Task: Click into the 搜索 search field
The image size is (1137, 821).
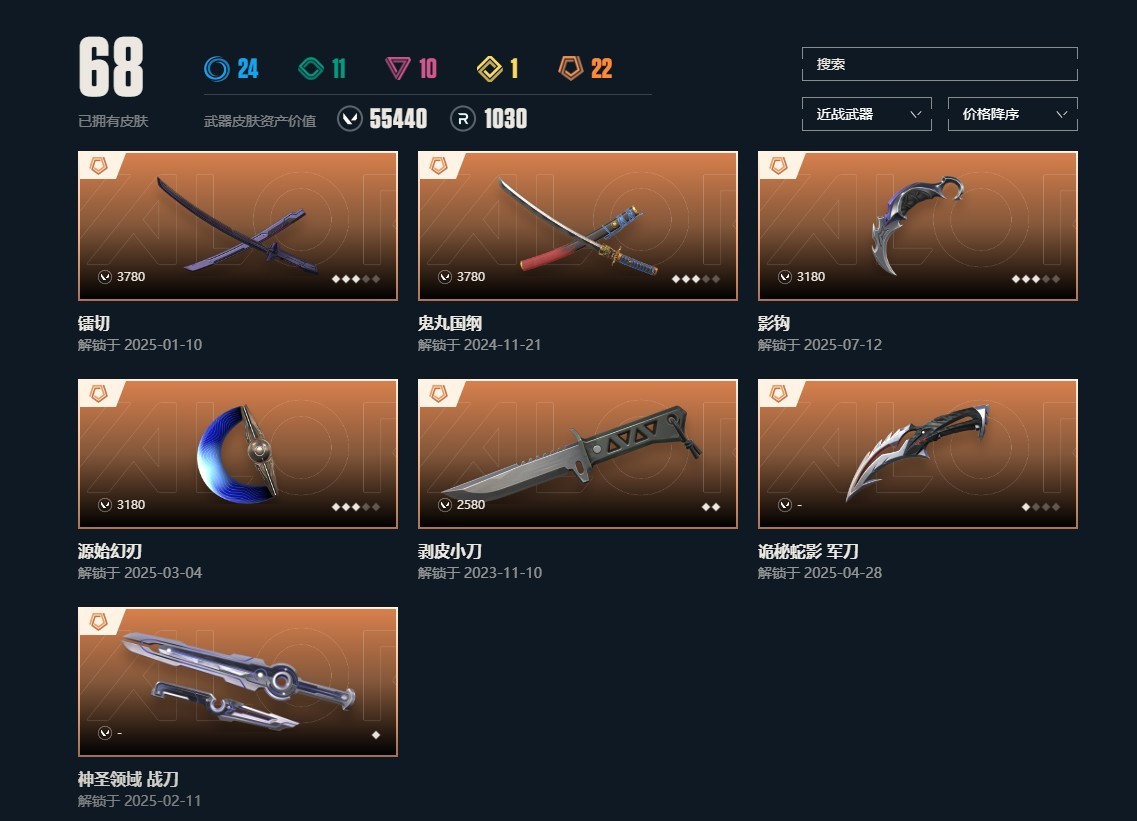Action: [x=940, y=64]
